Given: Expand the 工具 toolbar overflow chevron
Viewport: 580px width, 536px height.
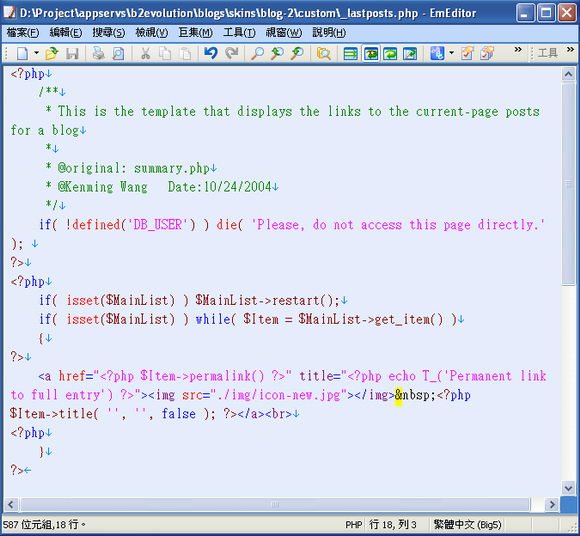Looking at the screenshot, I should [570, 50].
